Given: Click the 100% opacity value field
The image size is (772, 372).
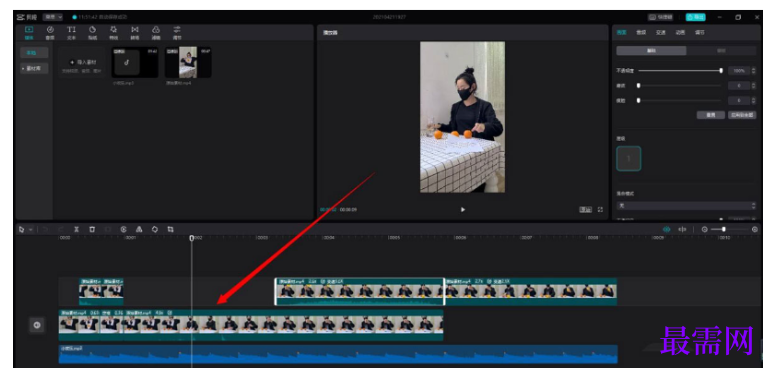Looking at the screenshot, I should [x=739, y=71].
